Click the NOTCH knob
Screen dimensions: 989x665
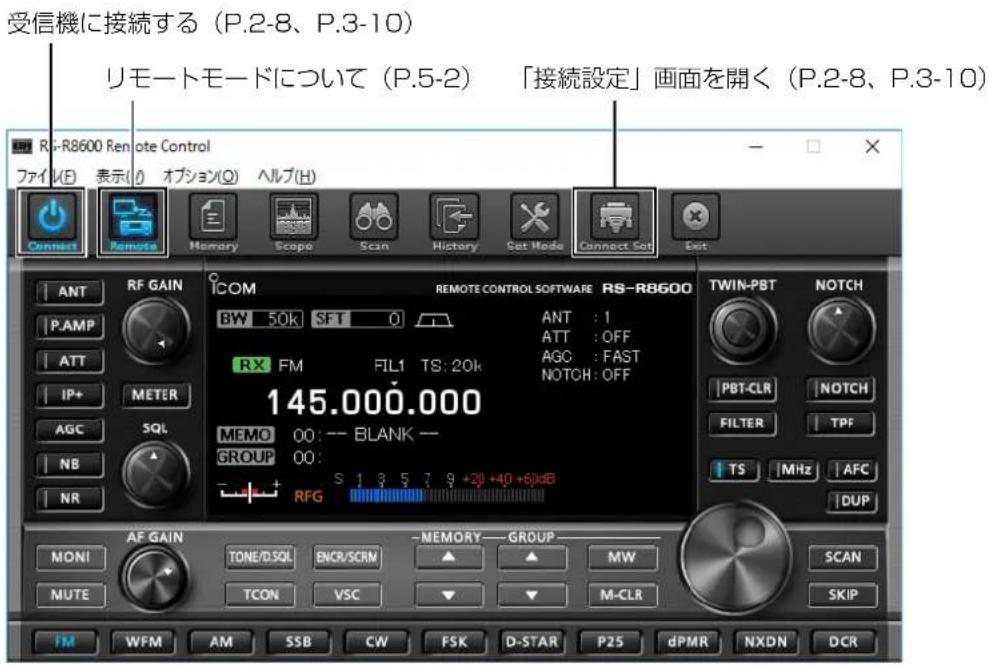[x=840, y=328]
